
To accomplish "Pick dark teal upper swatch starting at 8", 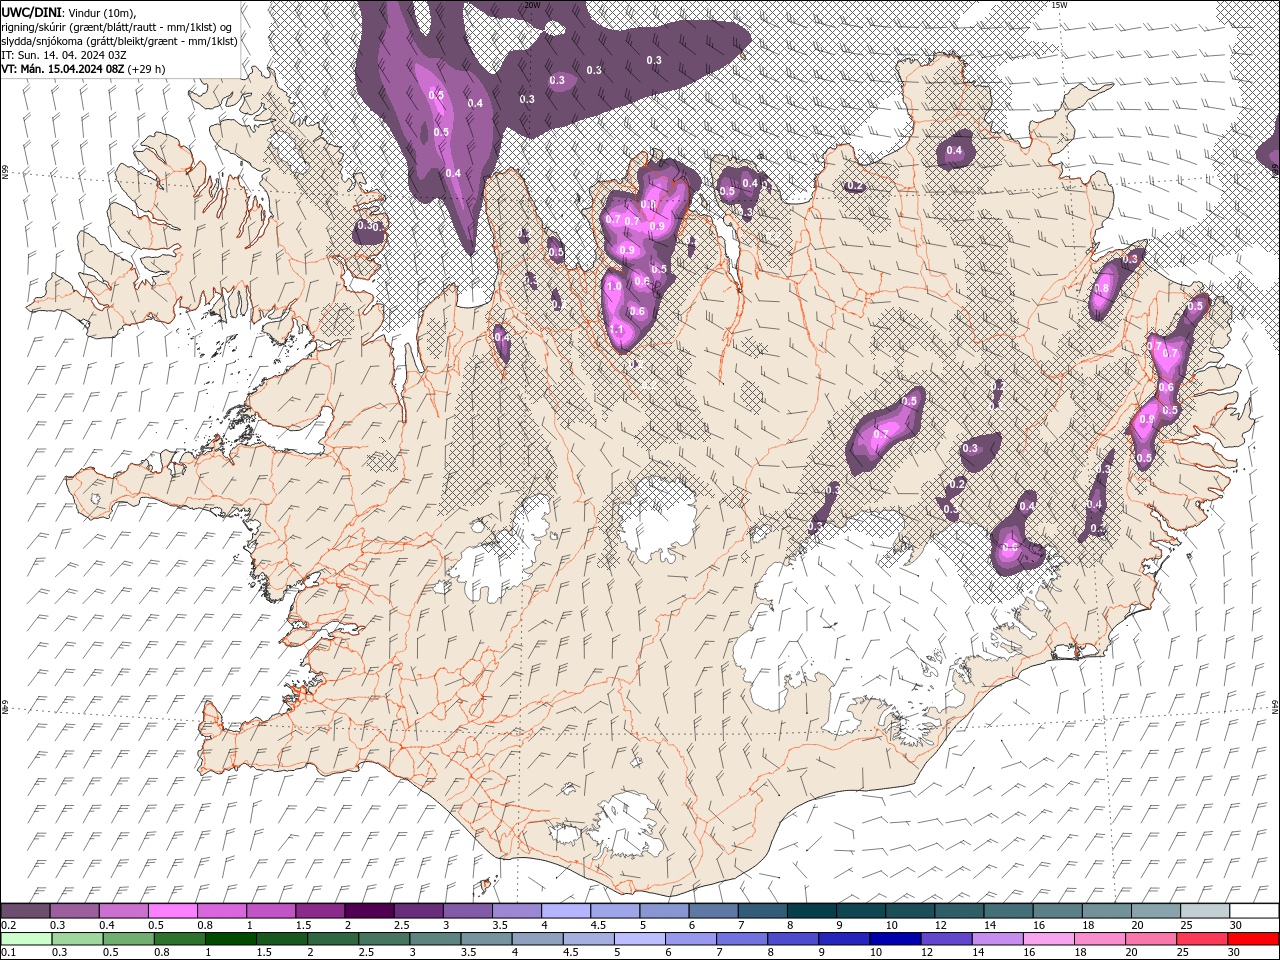I will point(812,911).
